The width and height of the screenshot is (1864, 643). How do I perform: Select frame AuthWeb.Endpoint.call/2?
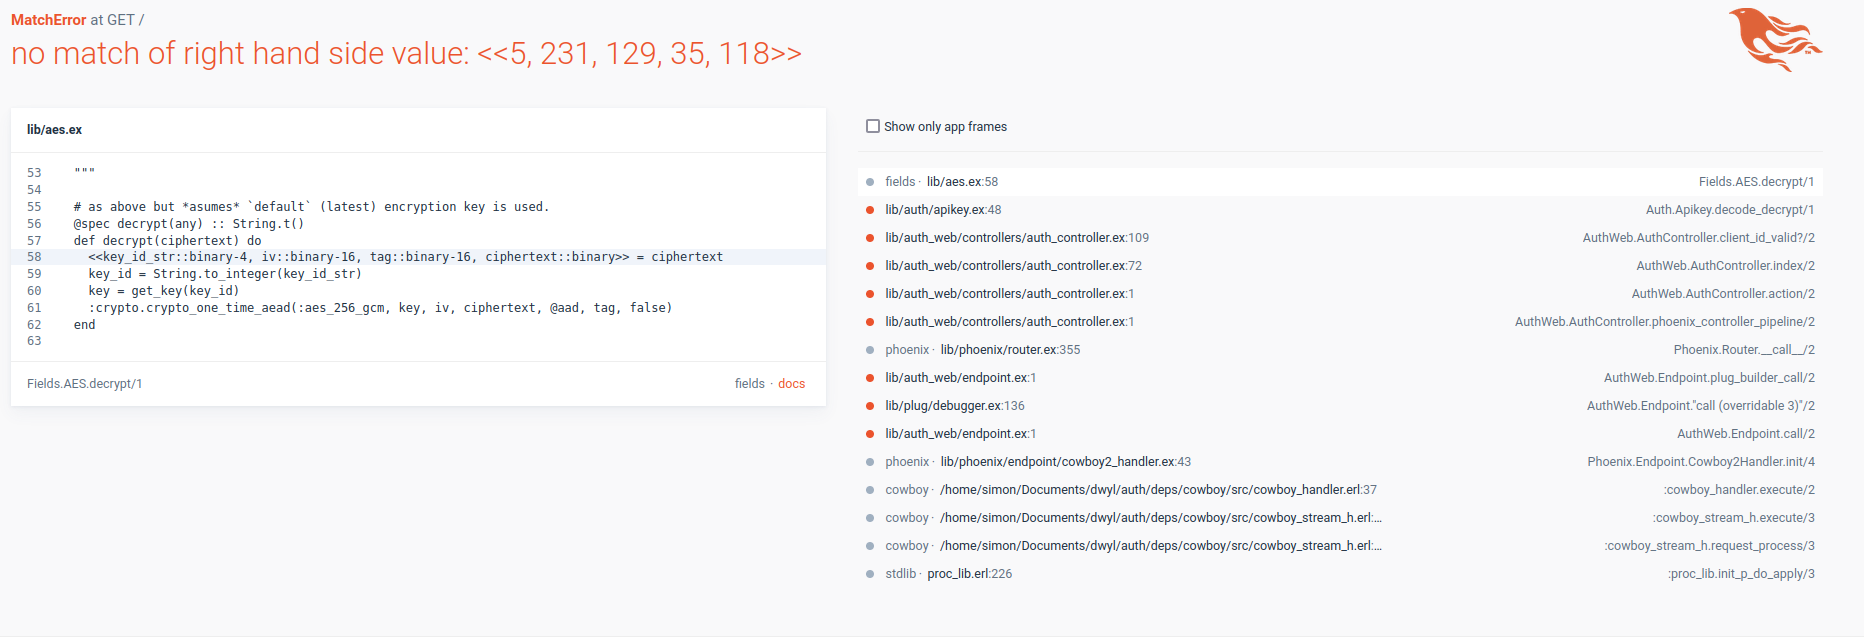pos(1340,434)
